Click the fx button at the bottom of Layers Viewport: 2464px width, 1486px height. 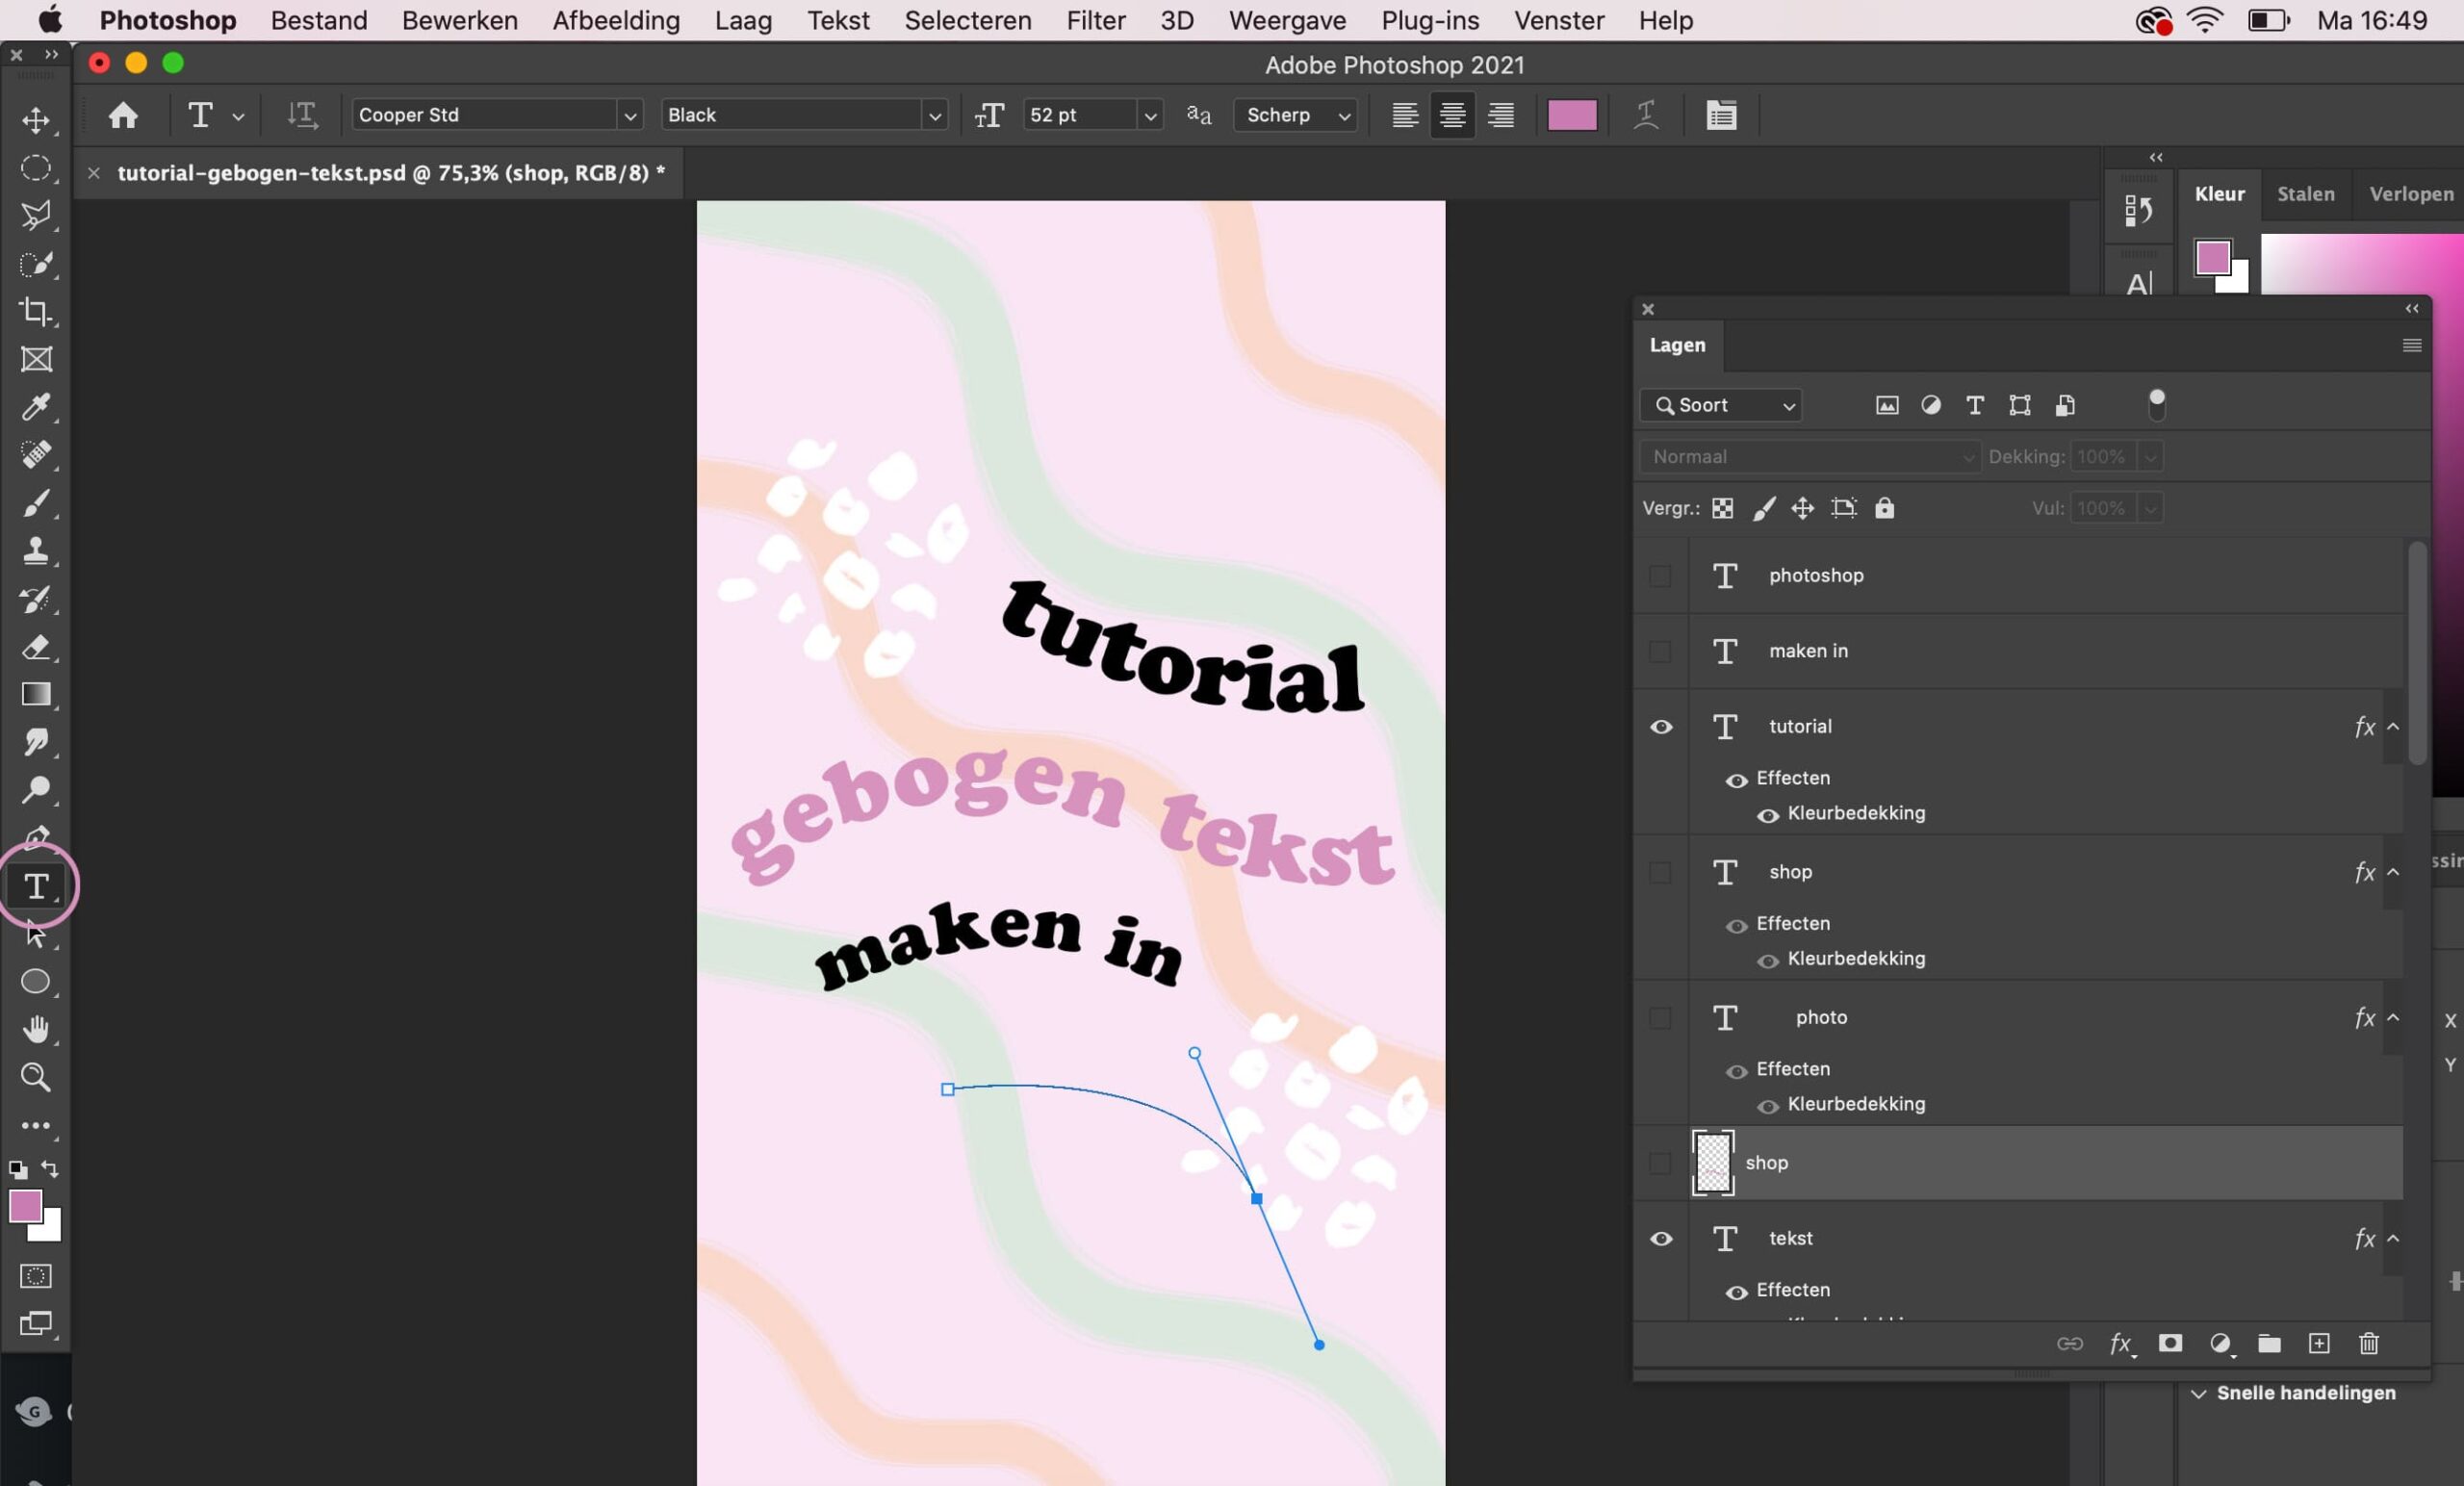[x=2122, y=1344]
